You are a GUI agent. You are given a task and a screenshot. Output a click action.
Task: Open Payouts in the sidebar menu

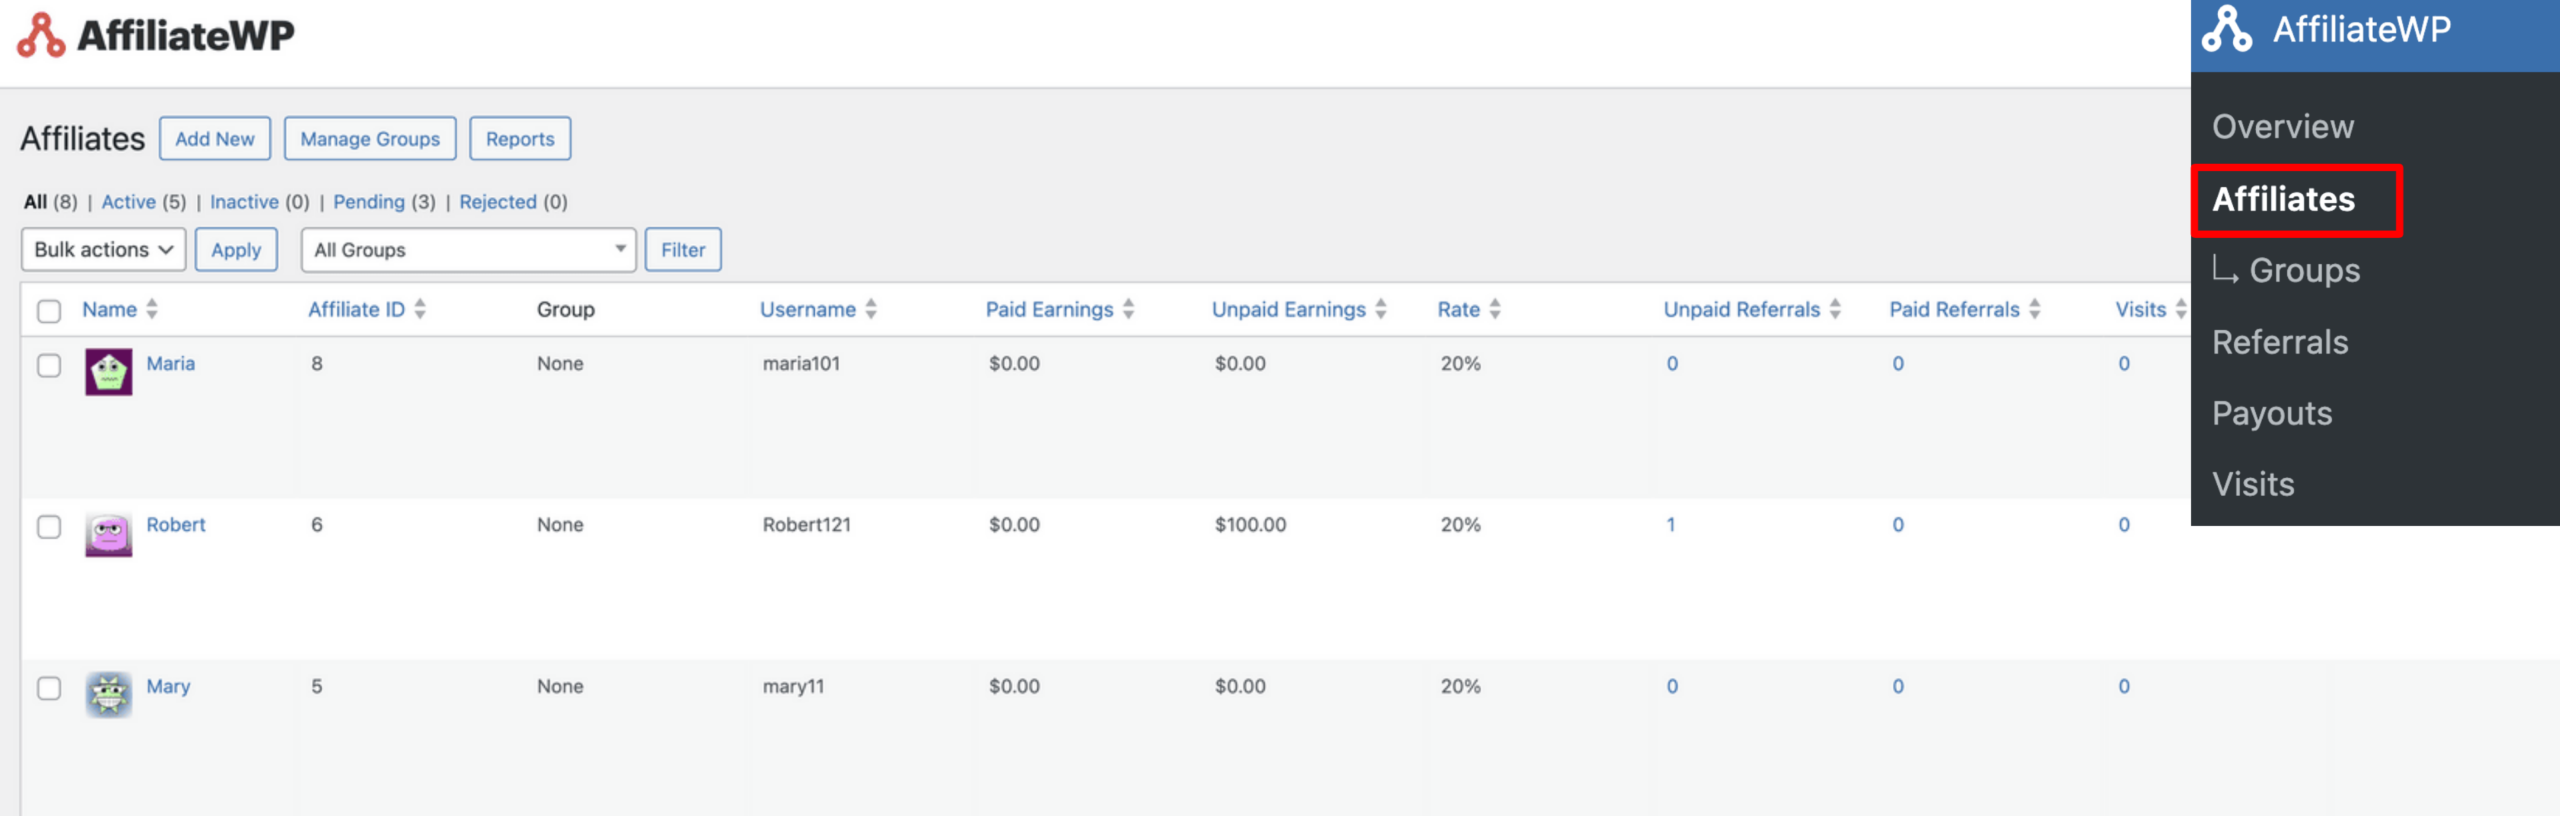coord(2272,413)
